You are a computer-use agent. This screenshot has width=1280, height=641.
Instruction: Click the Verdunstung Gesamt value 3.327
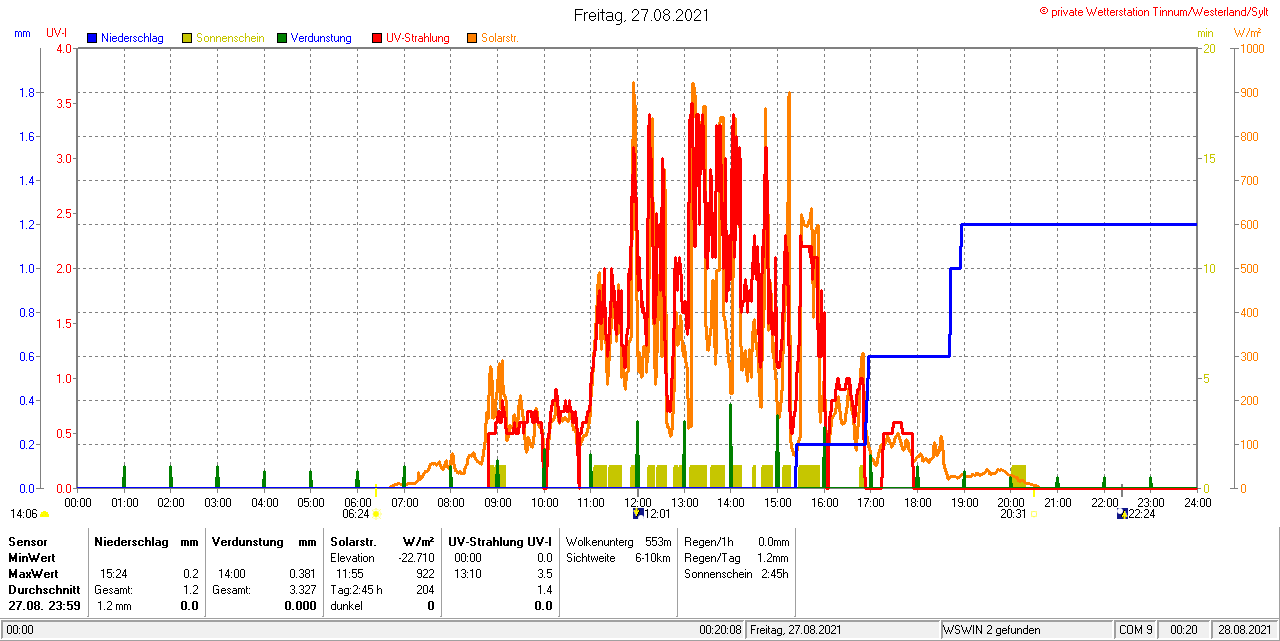point(302,590)
